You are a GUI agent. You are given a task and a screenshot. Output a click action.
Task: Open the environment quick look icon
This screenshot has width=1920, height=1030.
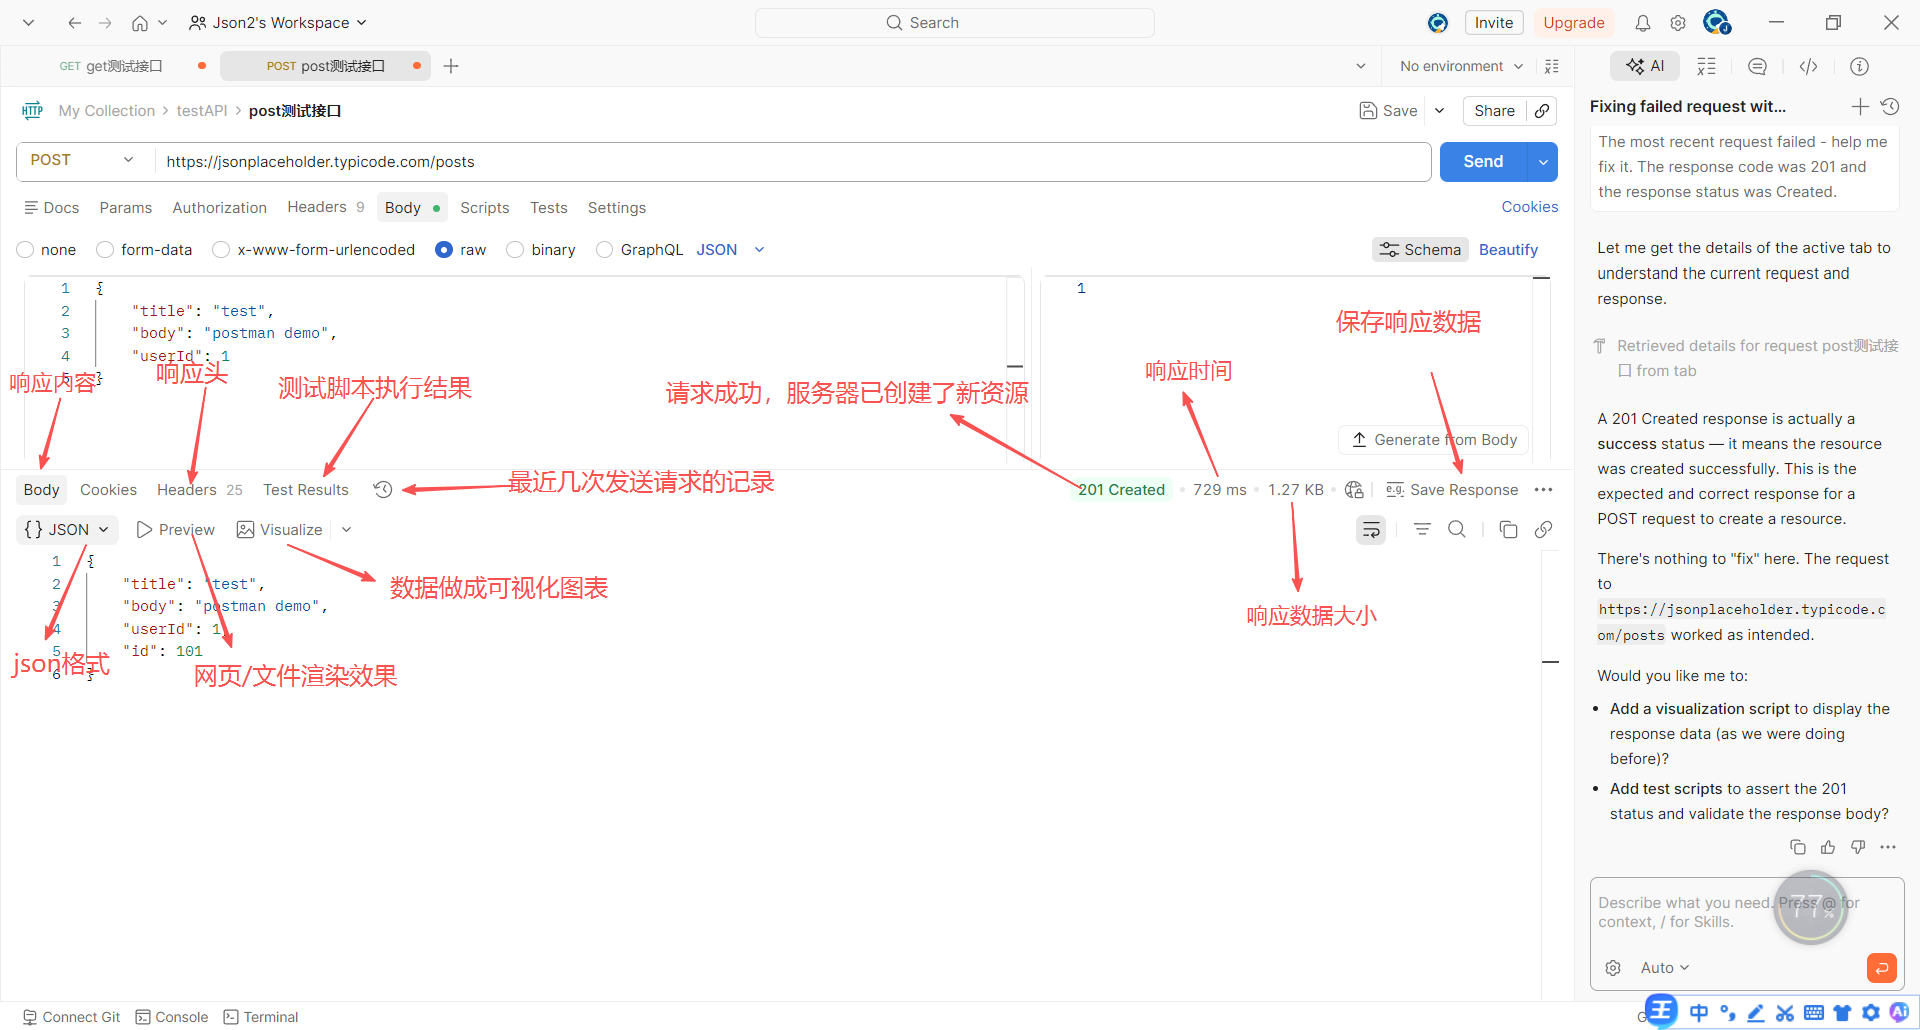pyautogui.click(x=1552, y=66)
